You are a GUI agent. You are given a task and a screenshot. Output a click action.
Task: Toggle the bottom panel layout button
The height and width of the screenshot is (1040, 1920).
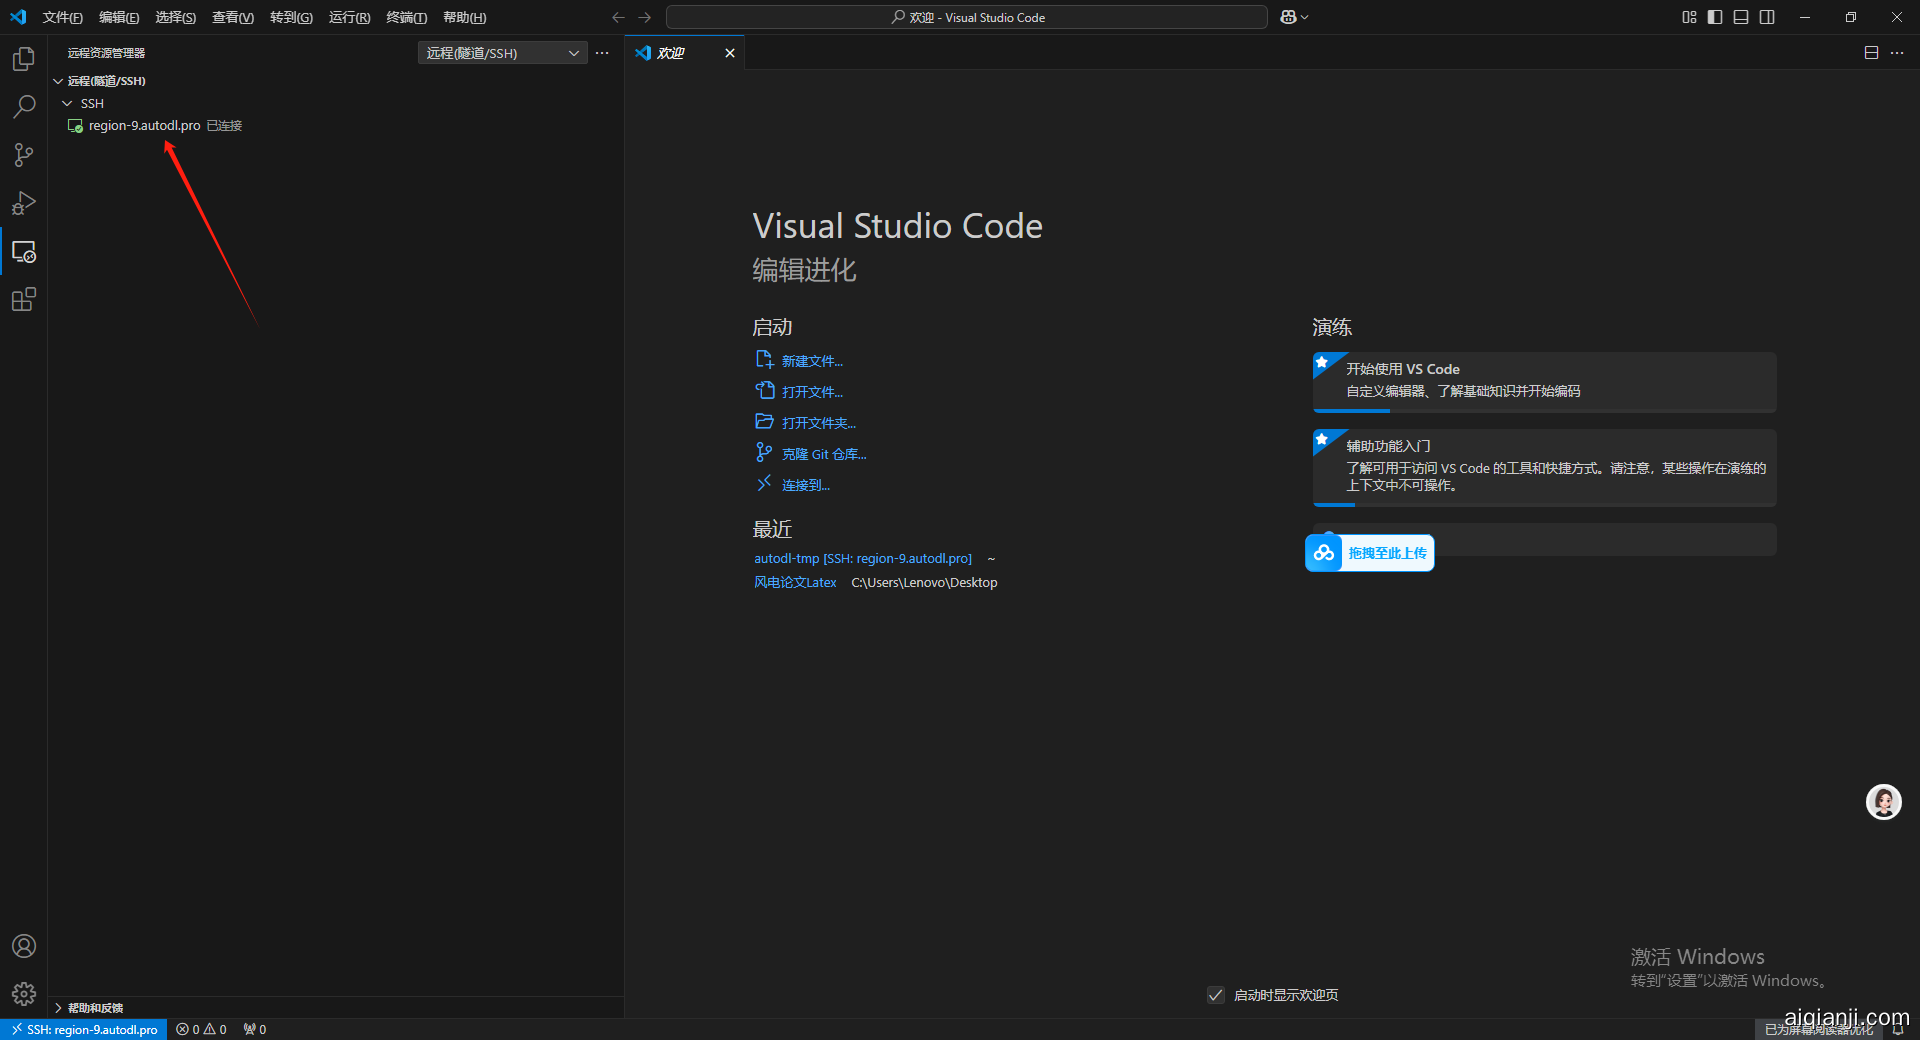pos(1741,17)
